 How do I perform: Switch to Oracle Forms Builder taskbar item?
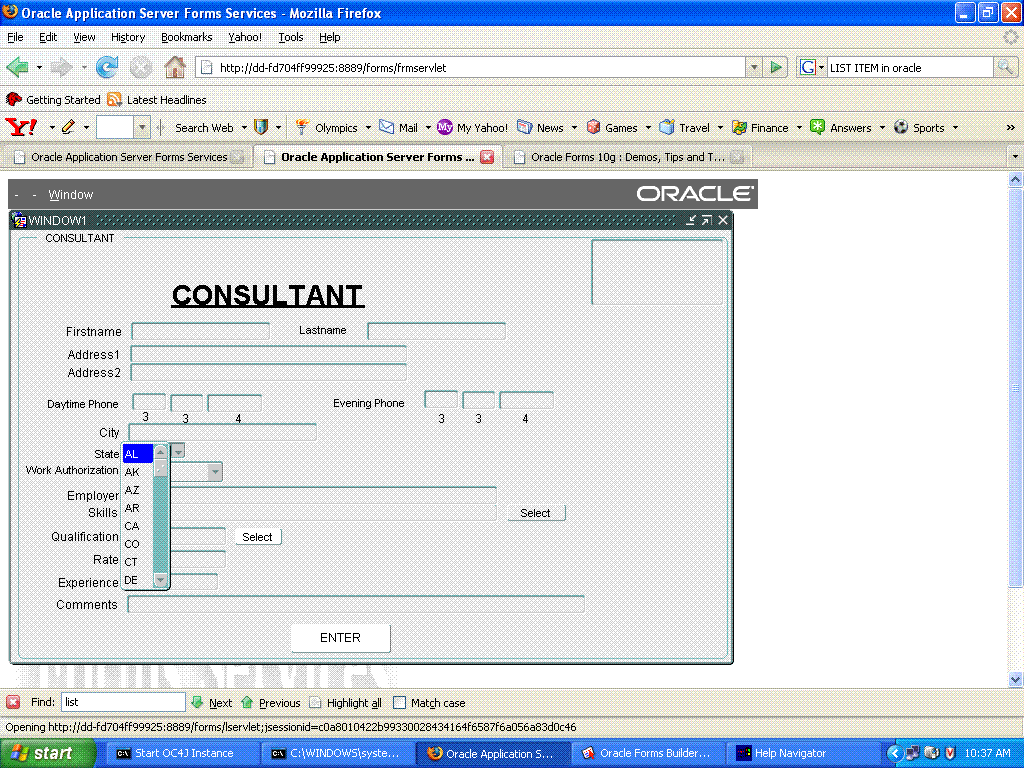(648, 753)
